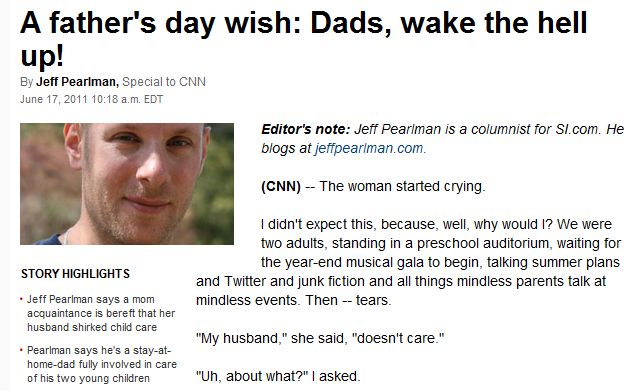Image resolution: width=640 pixels, height=391 pixels.
Task: Open the jeffpearlman.com blog link
Action: coord(369,148)
